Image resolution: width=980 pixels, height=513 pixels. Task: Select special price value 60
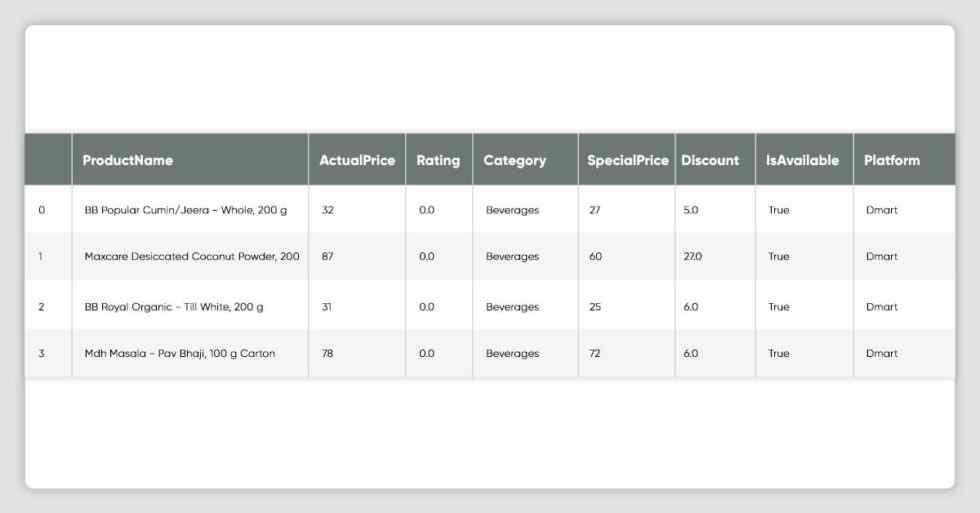pos(596,256)
